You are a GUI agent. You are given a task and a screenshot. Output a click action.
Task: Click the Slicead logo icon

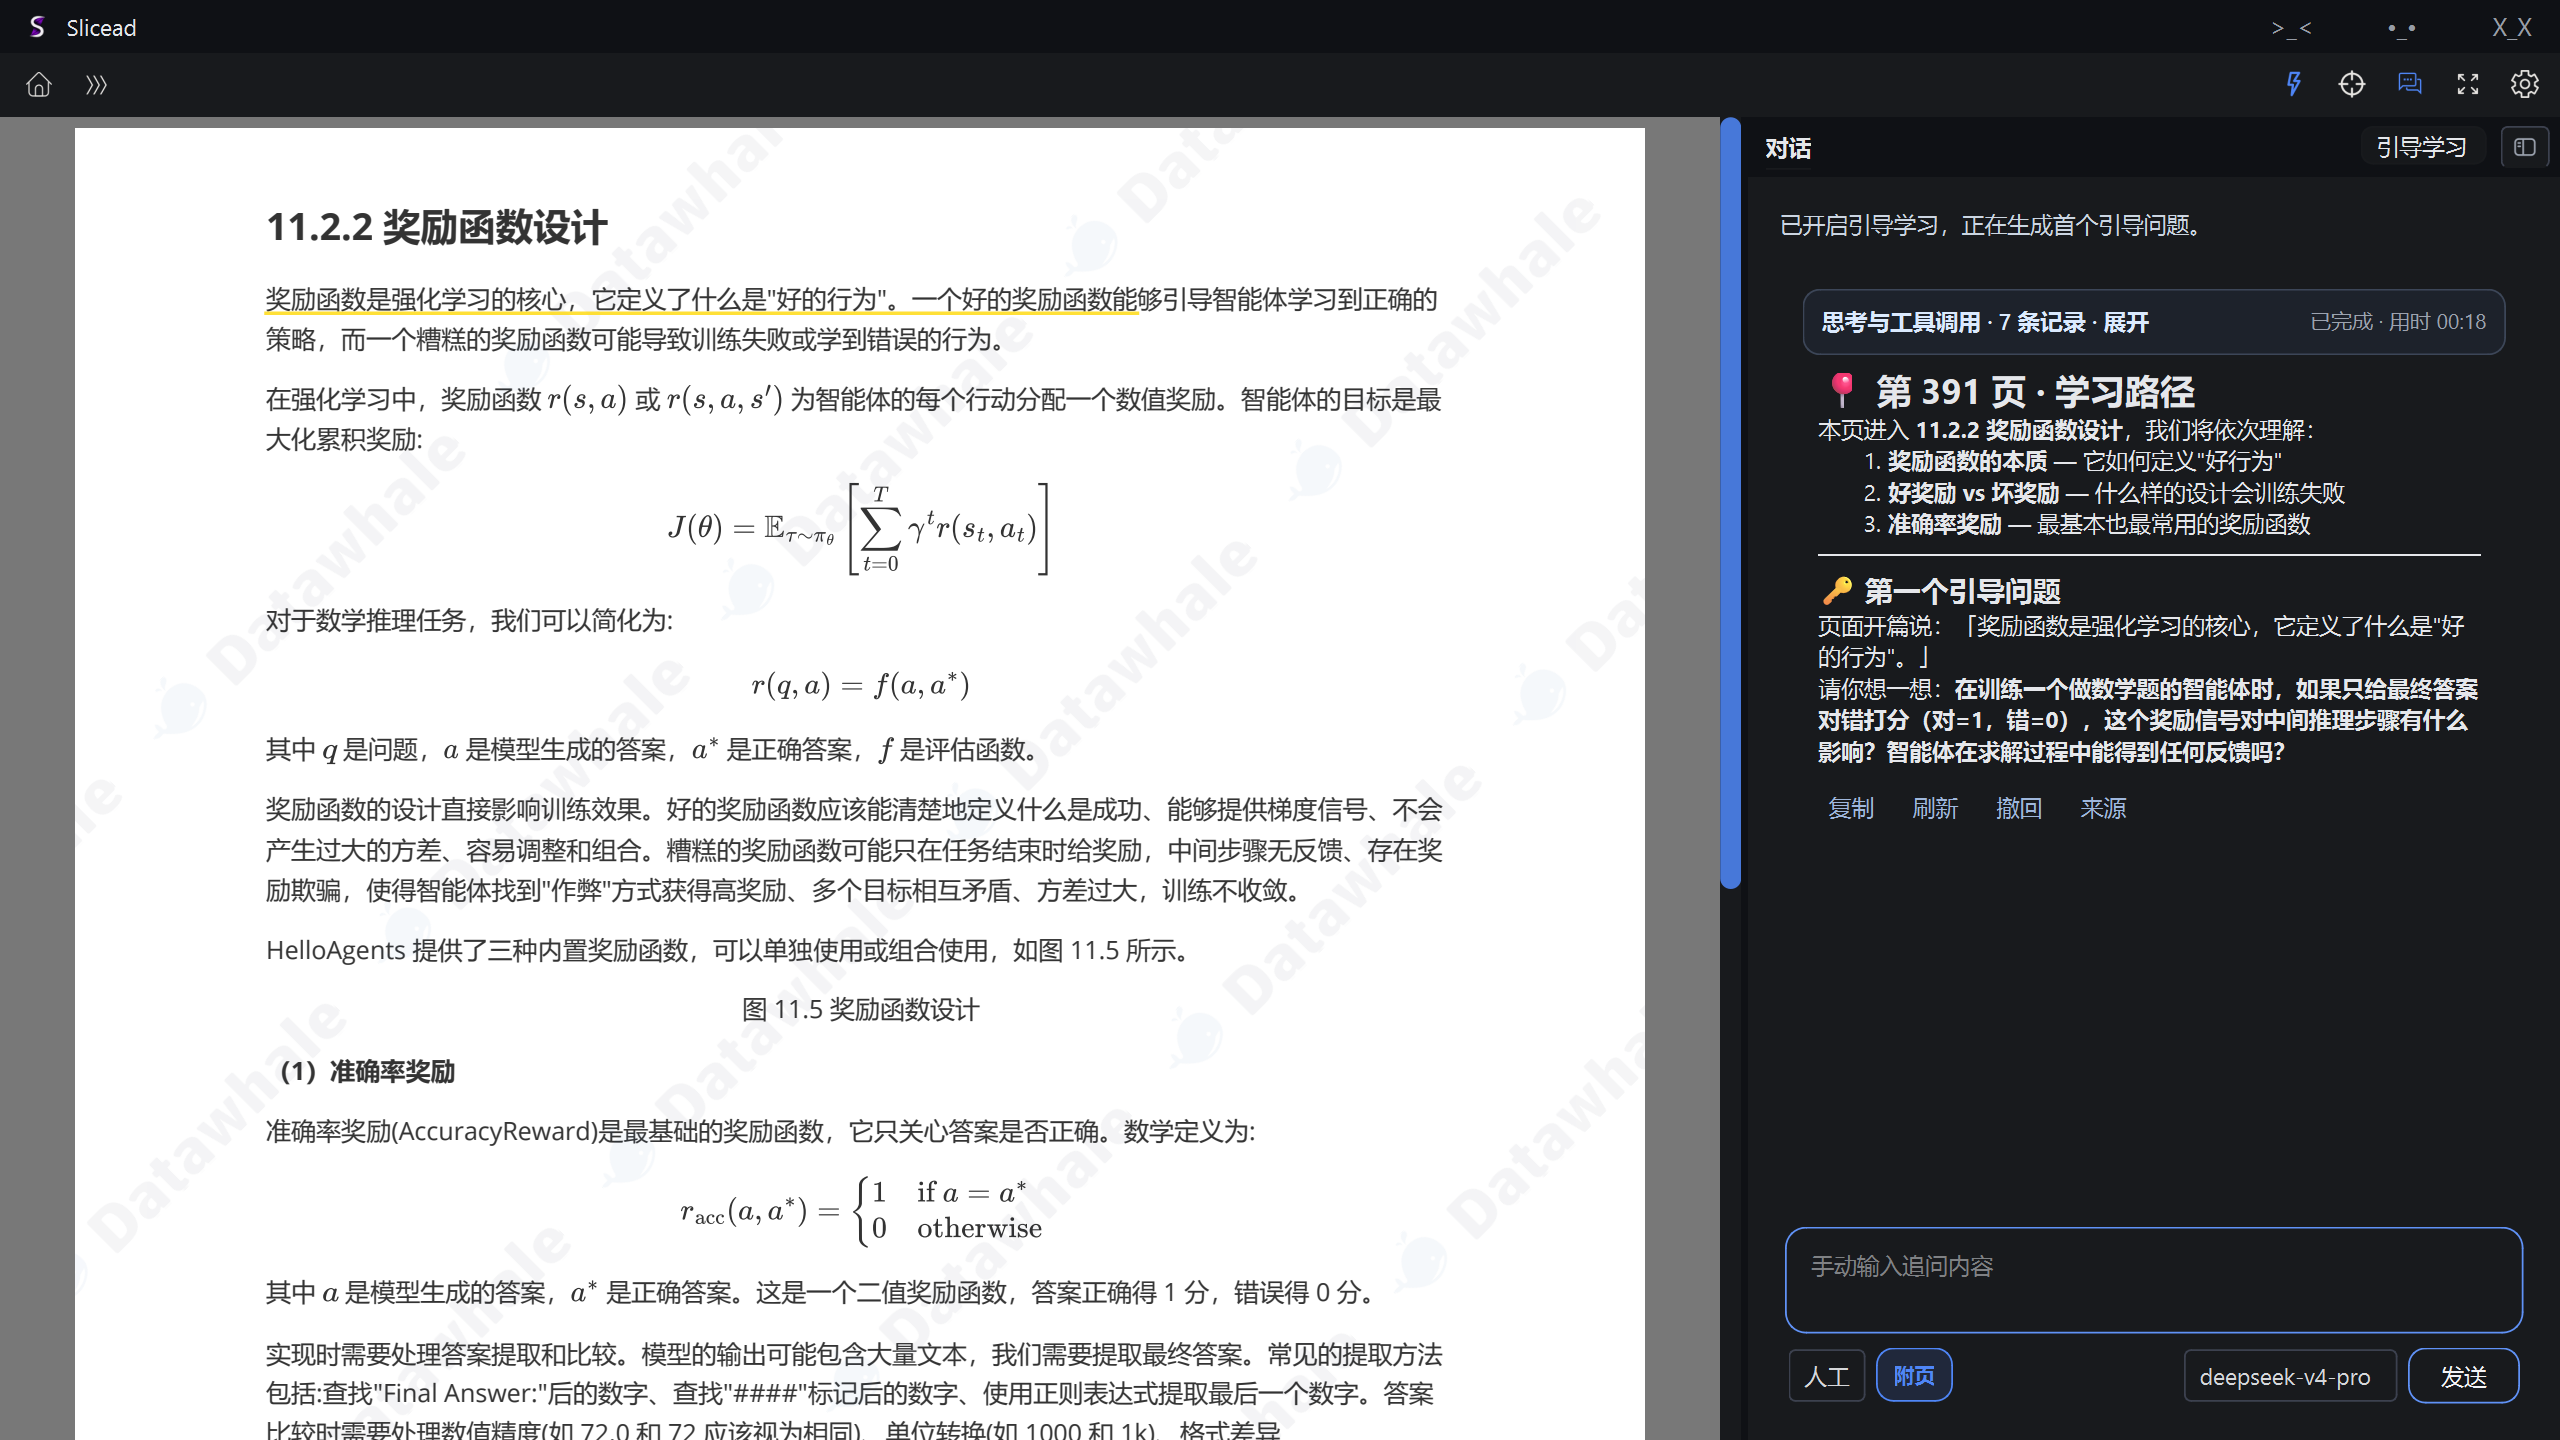pyautogui.click(x=37, y=27)
